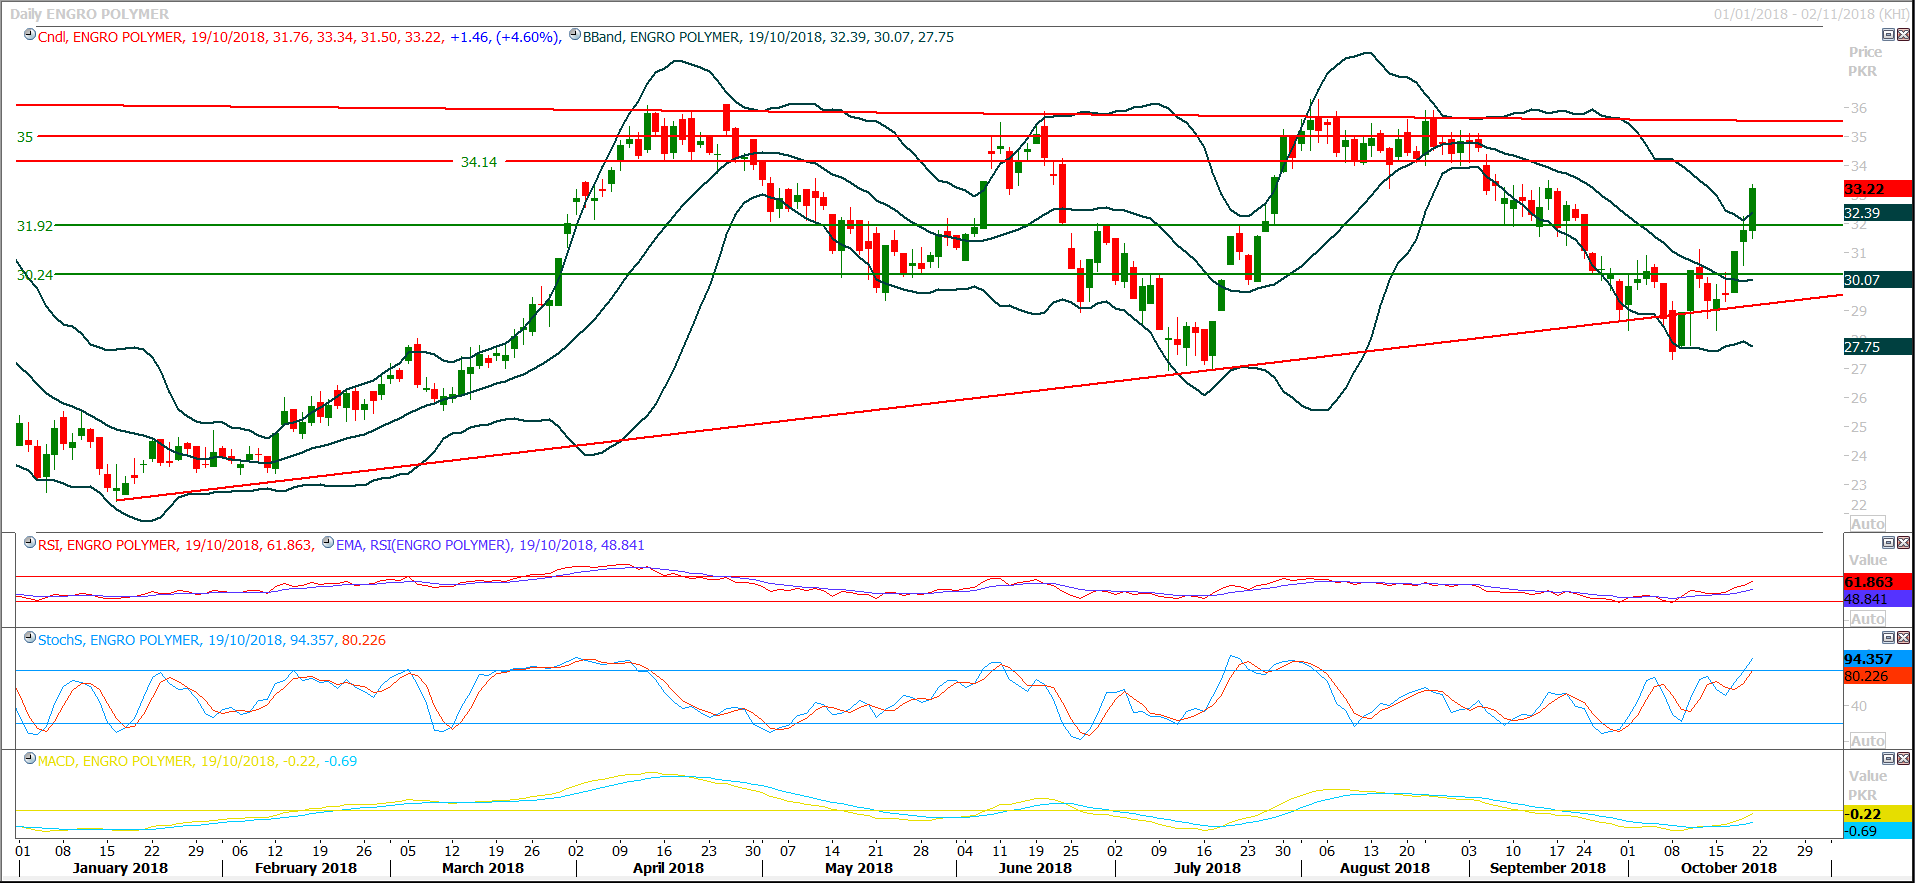Maximize the RSI indicator panel

(1888, 542)
